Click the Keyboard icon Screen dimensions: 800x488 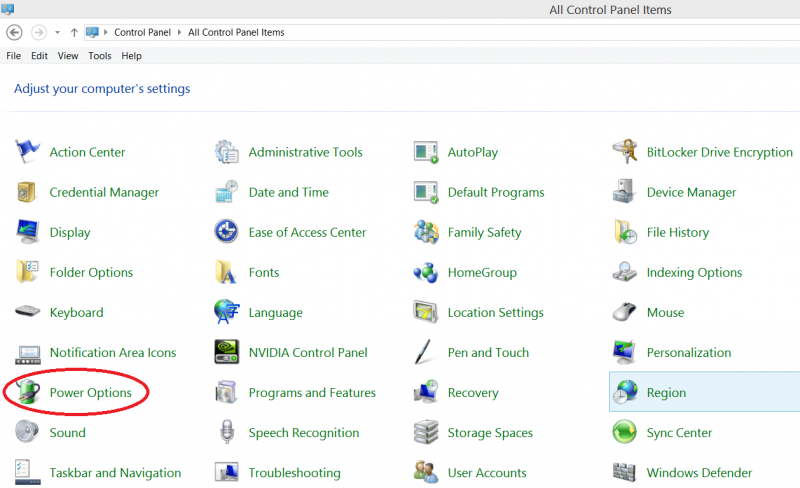point(28,311)
